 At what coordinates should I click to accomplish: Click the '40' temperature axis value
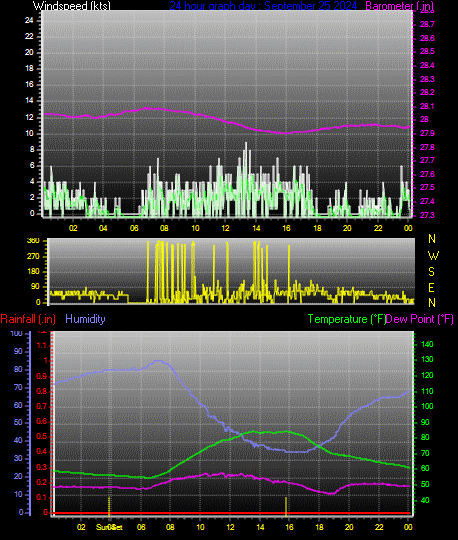click(425, 500)
